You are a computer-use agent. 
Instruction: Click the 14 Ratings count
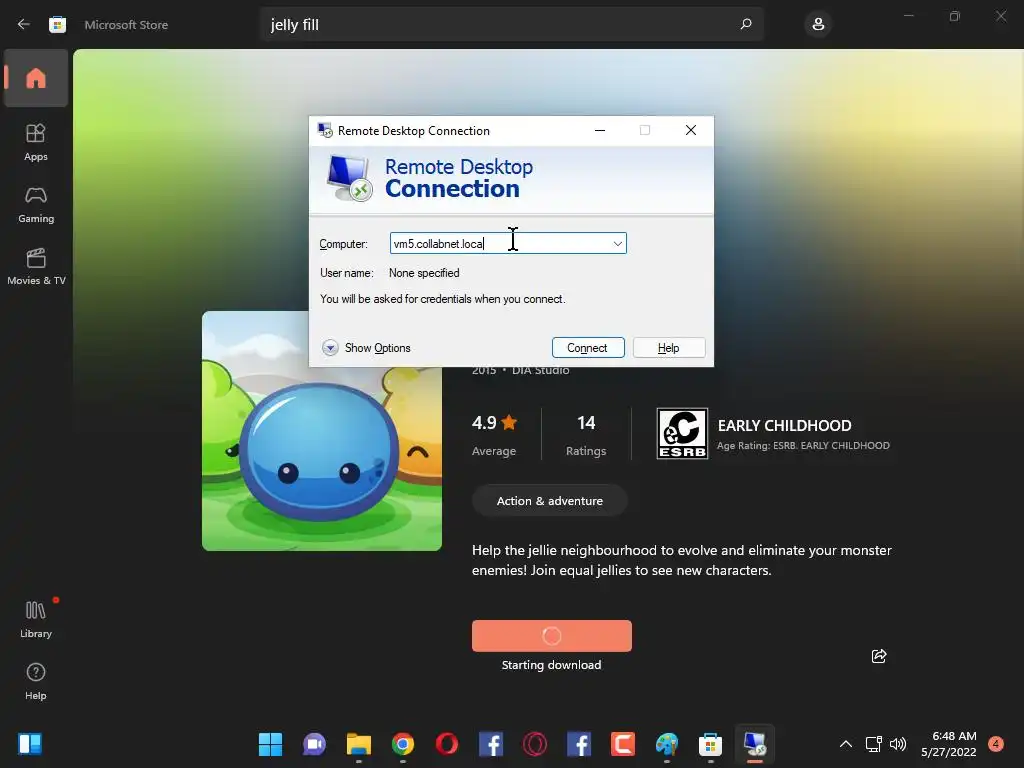click(x=586, y=434)
